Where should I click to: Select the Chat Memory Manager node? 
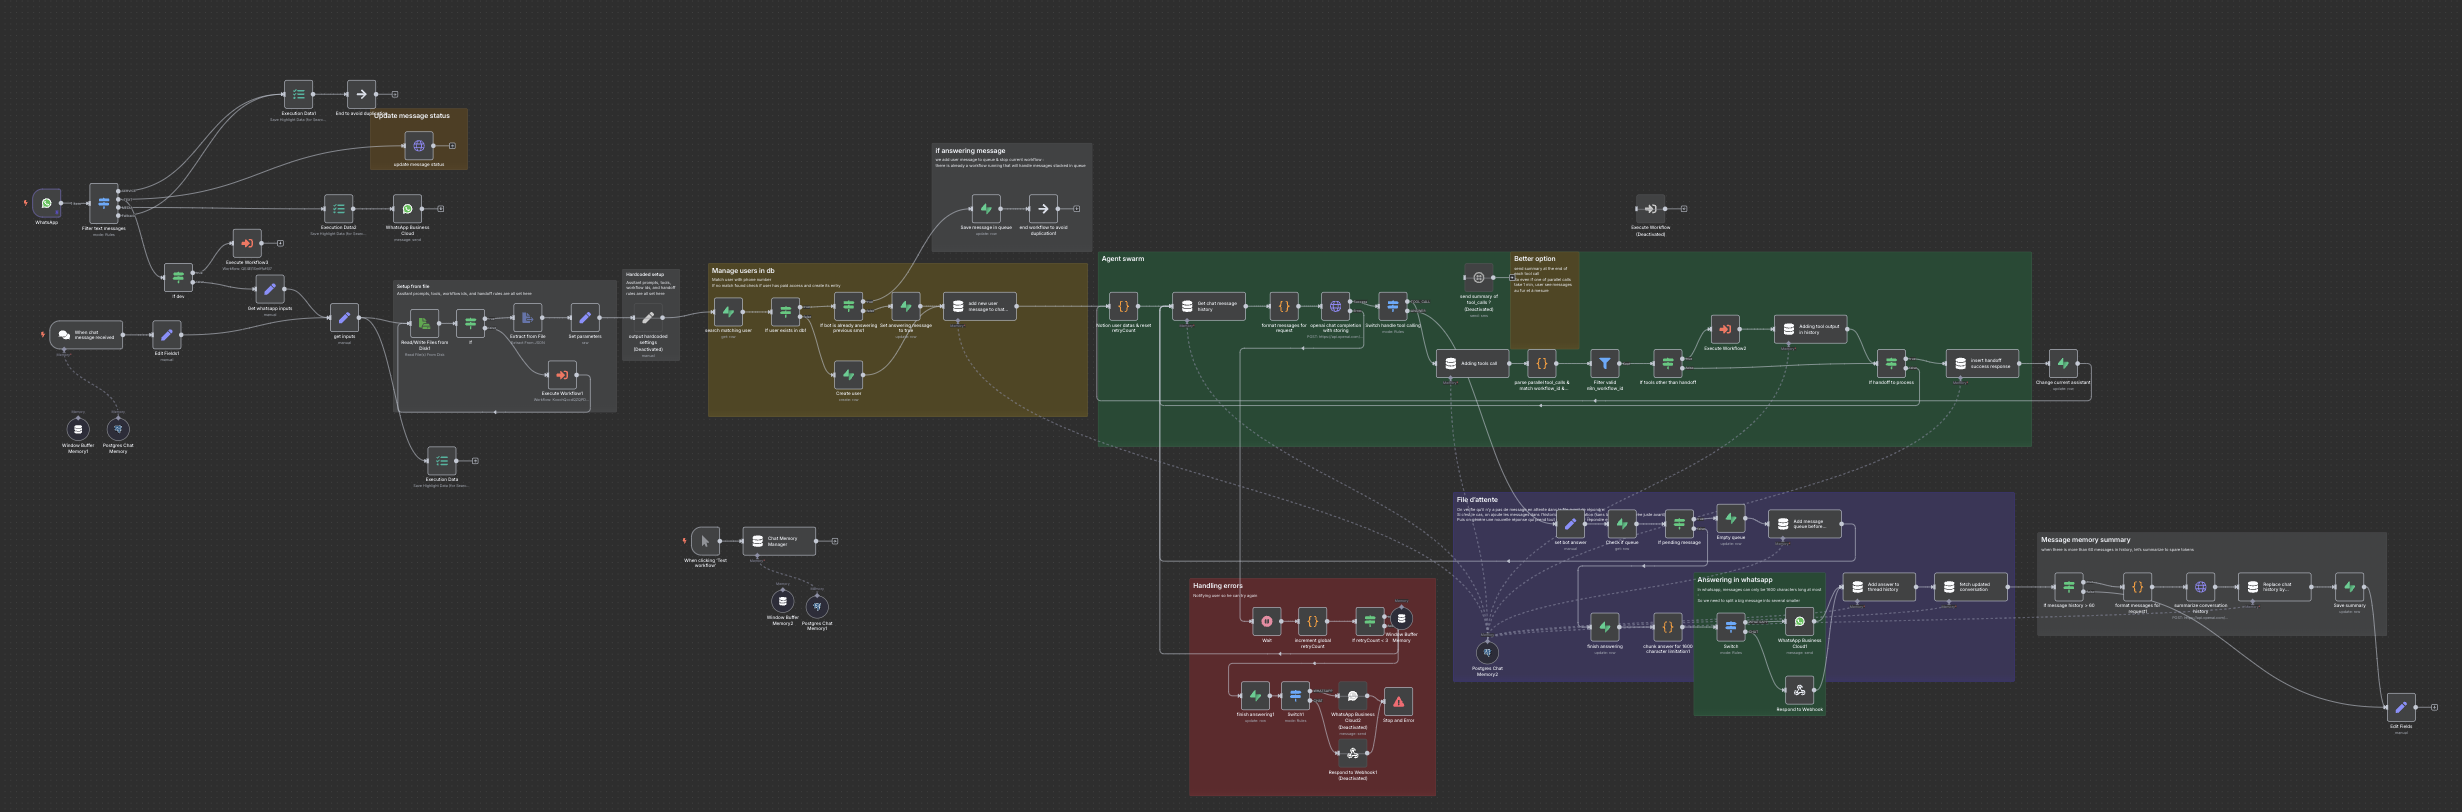coord(778,541)
